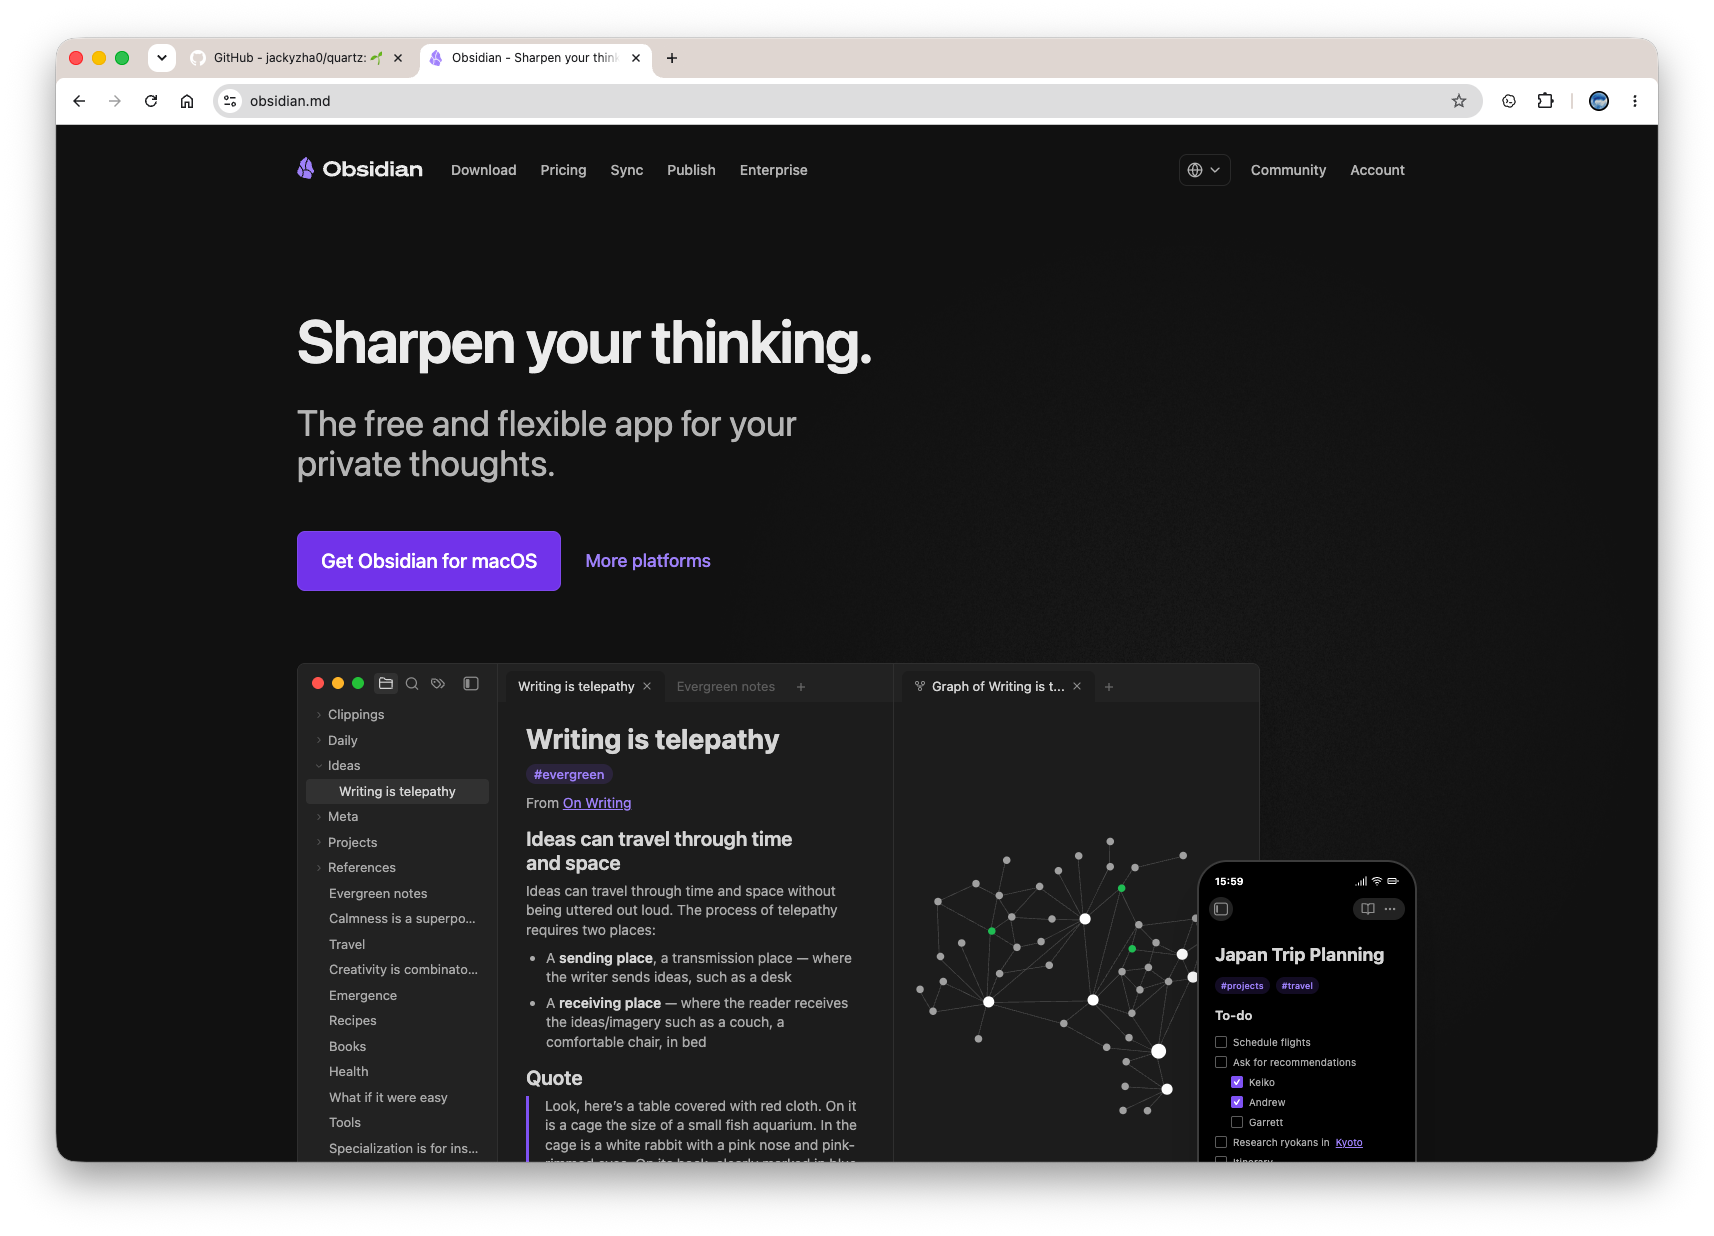
Task: Switch to the Evergreen notes tab
Action: click(x=726, y=687)
